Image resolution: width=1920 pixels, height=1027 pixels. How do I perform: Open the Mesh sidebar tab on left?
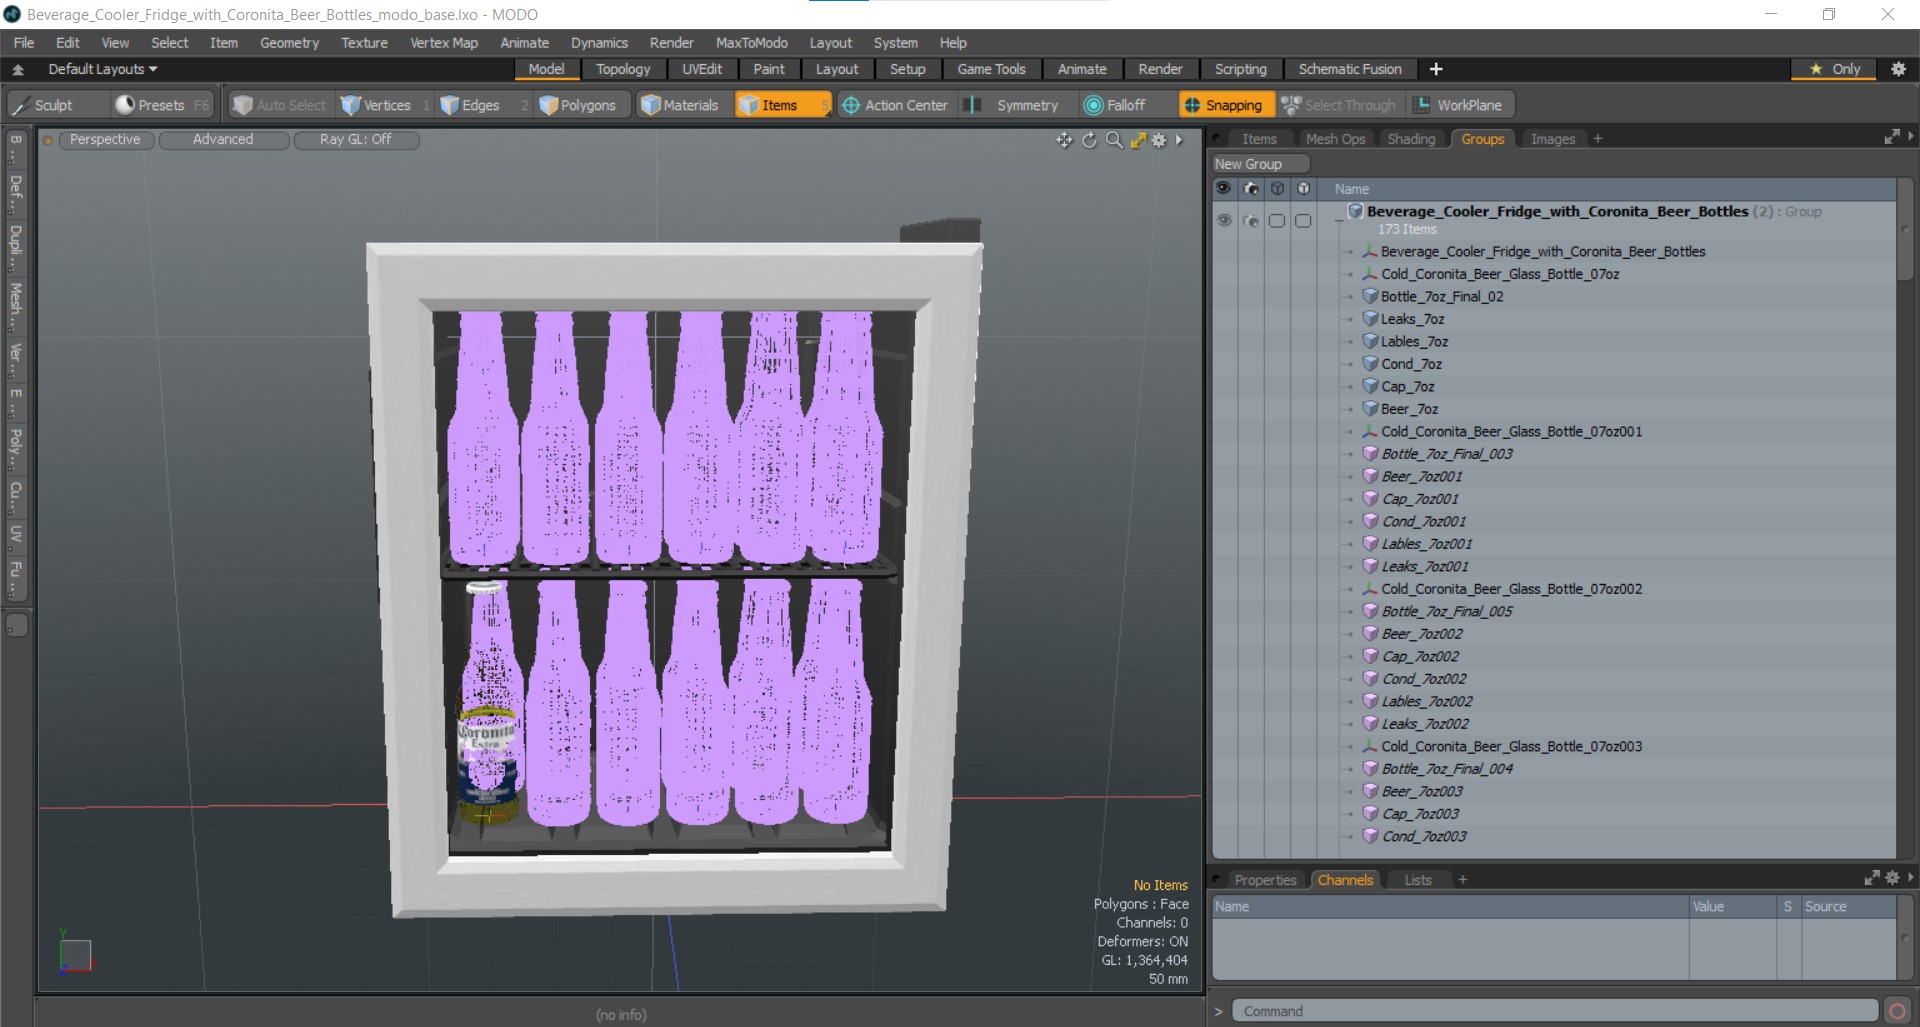pyautogui.click(x=15, y=305)
